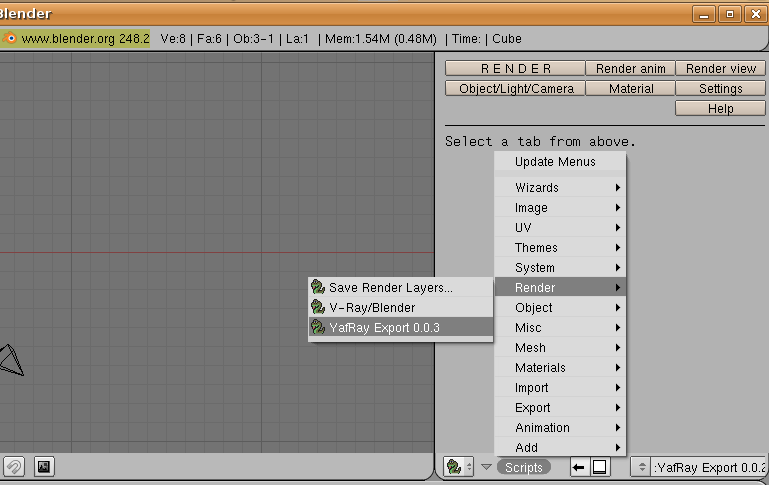Image resolution: width=769 pixels, height=485 pixels.
Task: Open the Scripts menu in the header
Action: click(x=524, y=467)
